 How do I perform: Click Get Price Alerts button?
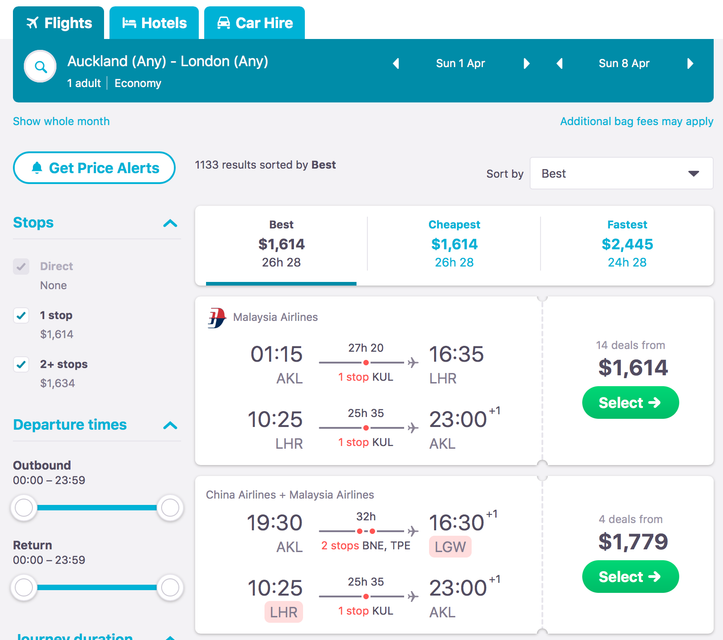tap(94, 168)
